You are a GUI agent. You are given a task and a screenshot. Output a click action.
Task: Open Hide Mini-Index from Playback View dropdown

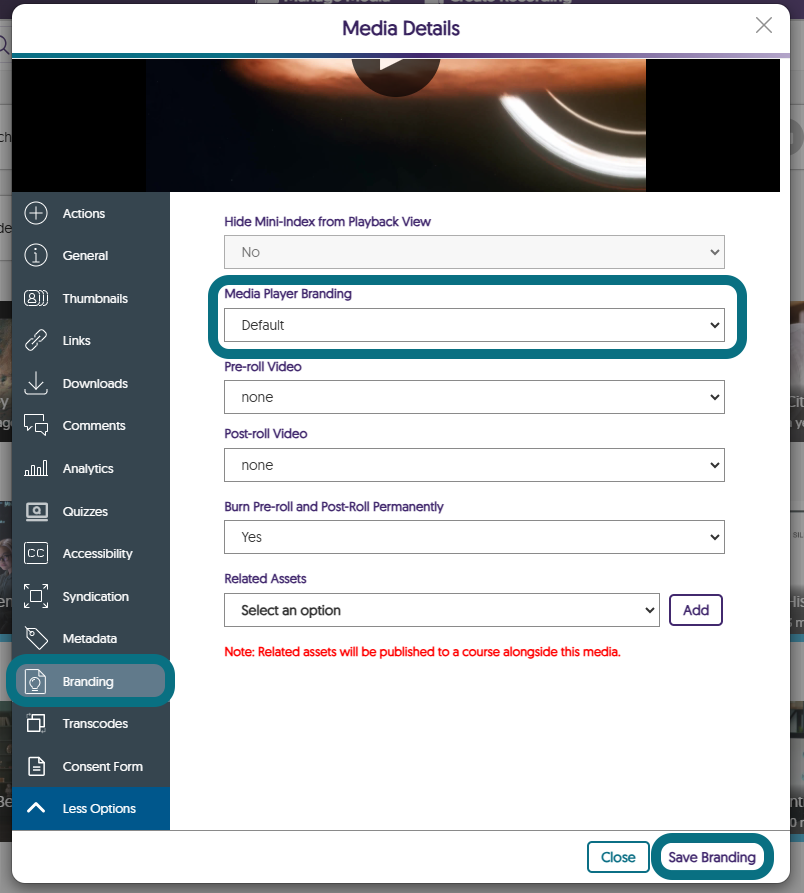tap(474, 252)
